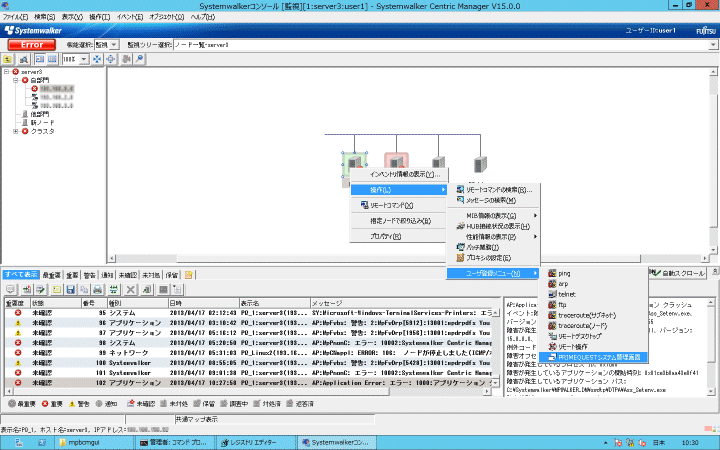Select event row number 99 ネットワーク
Screen dimensions: 720x450
(127, 352)
